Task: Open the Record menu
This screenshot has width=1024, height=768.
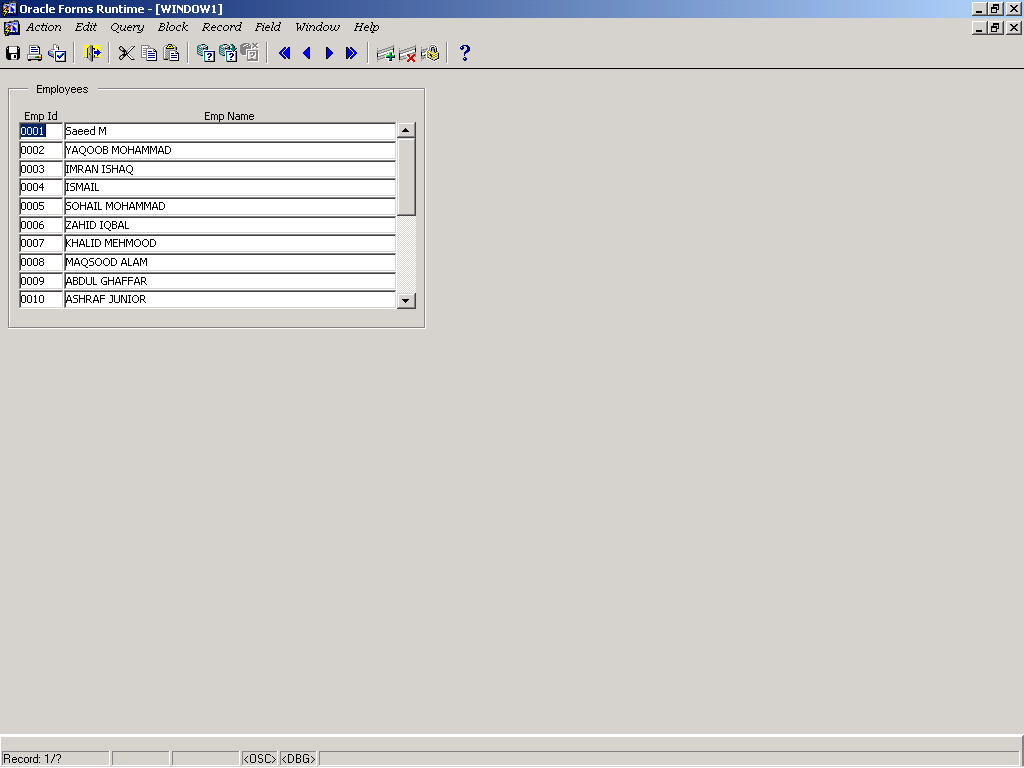Action: pos(221,27)
